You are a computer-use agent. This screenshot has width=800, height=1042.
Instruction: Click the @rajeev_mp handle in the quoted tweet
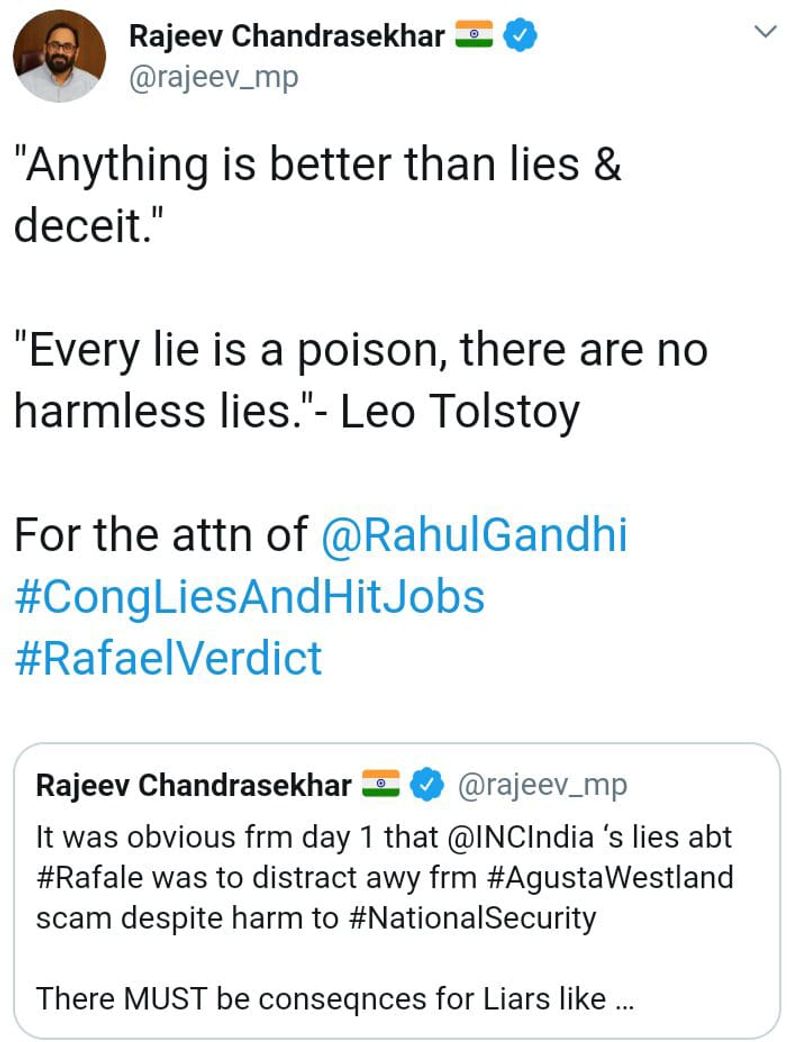tap(542, 786)
